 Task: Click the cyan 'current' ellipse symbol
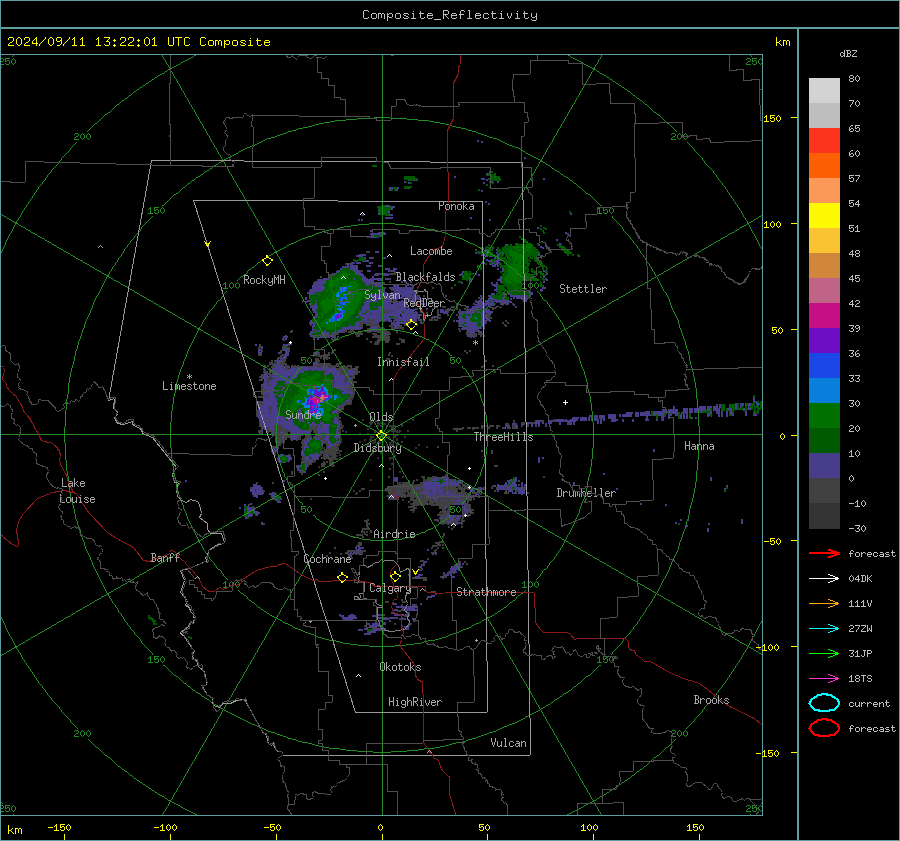pos(824,703)
